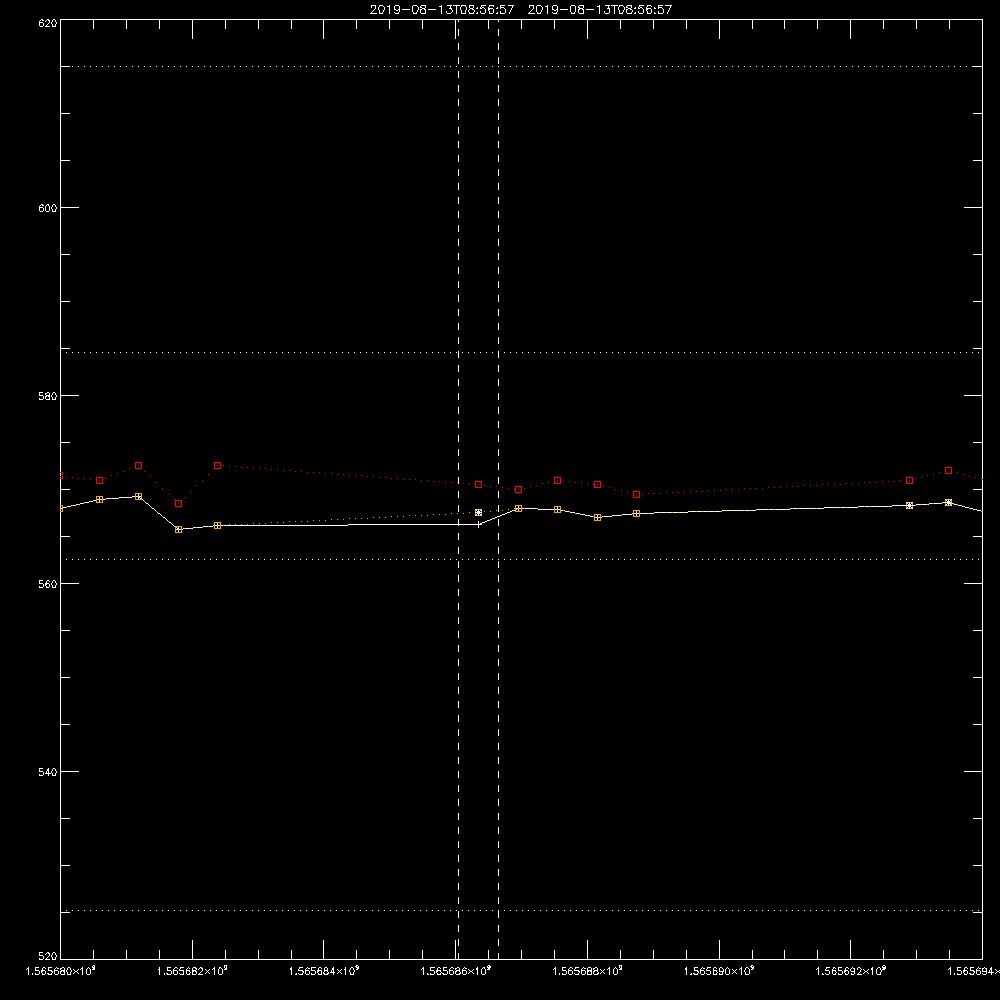The image size is (1000, 1000).
Task: Click the 1.565692×10⁹ x-axis label
Action: pyautogui.click(x=851, y=971)
